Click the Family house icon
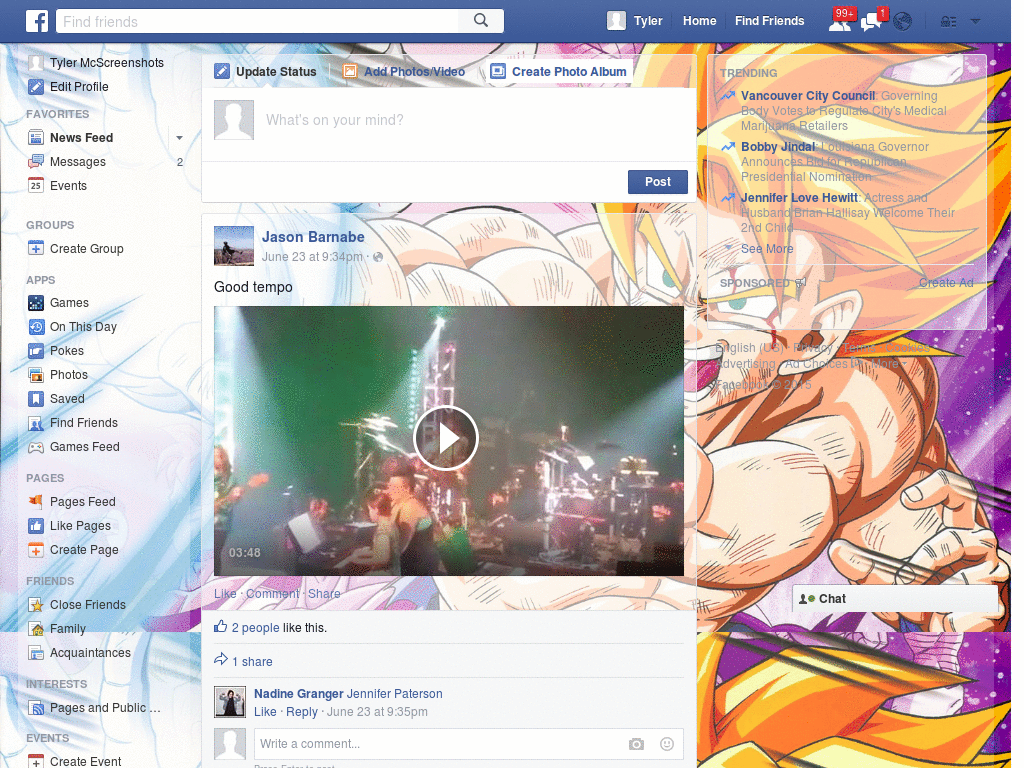The width and height of the screenshot is (1024, 768). point(36,629)
